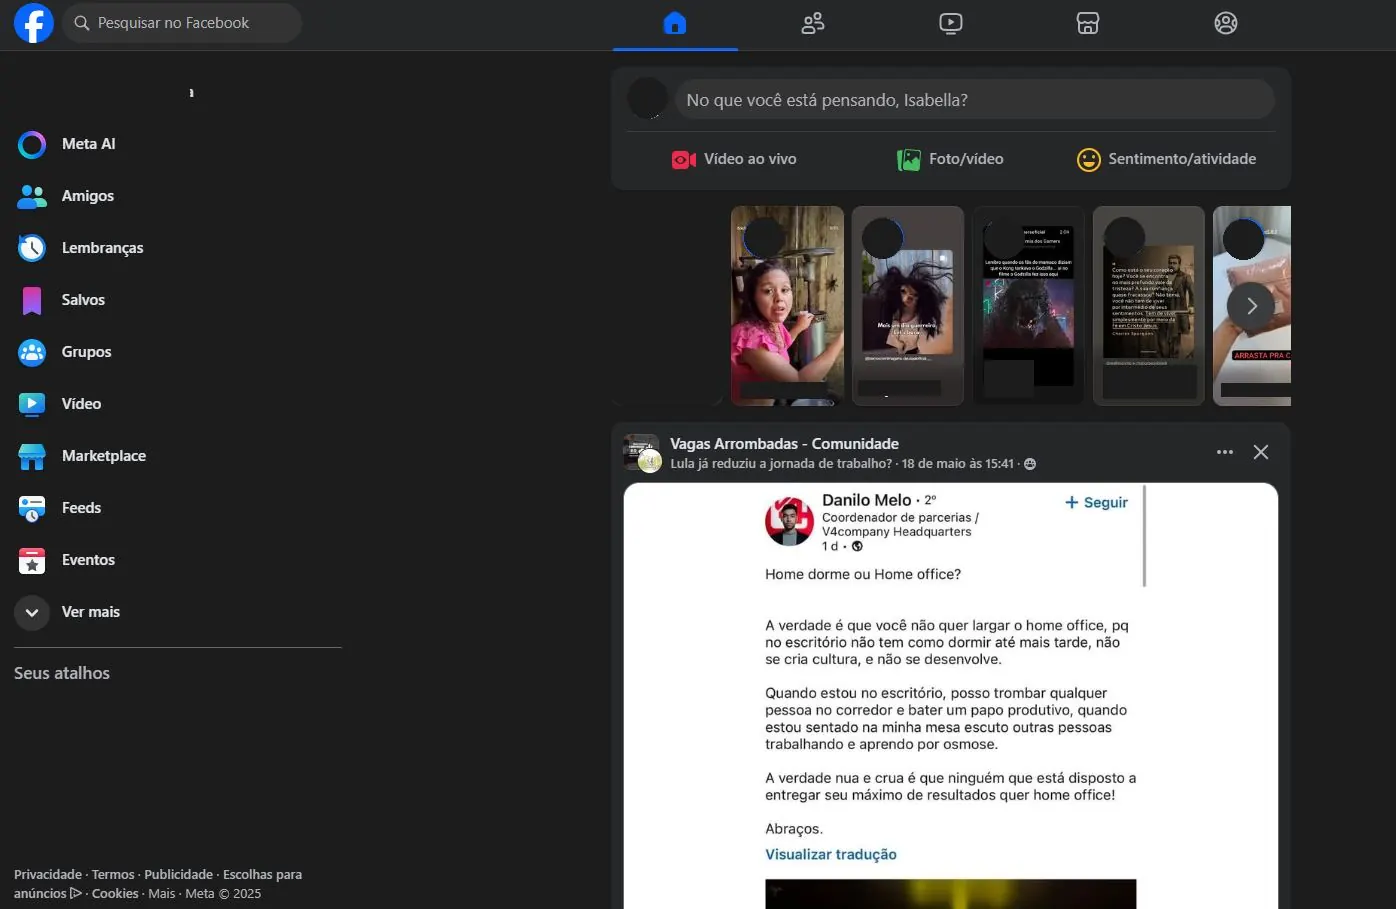Open Meta AI from the sidebar
This screenshot has width=1396, height=909.
pyautogui.click(x=88, y=144)
